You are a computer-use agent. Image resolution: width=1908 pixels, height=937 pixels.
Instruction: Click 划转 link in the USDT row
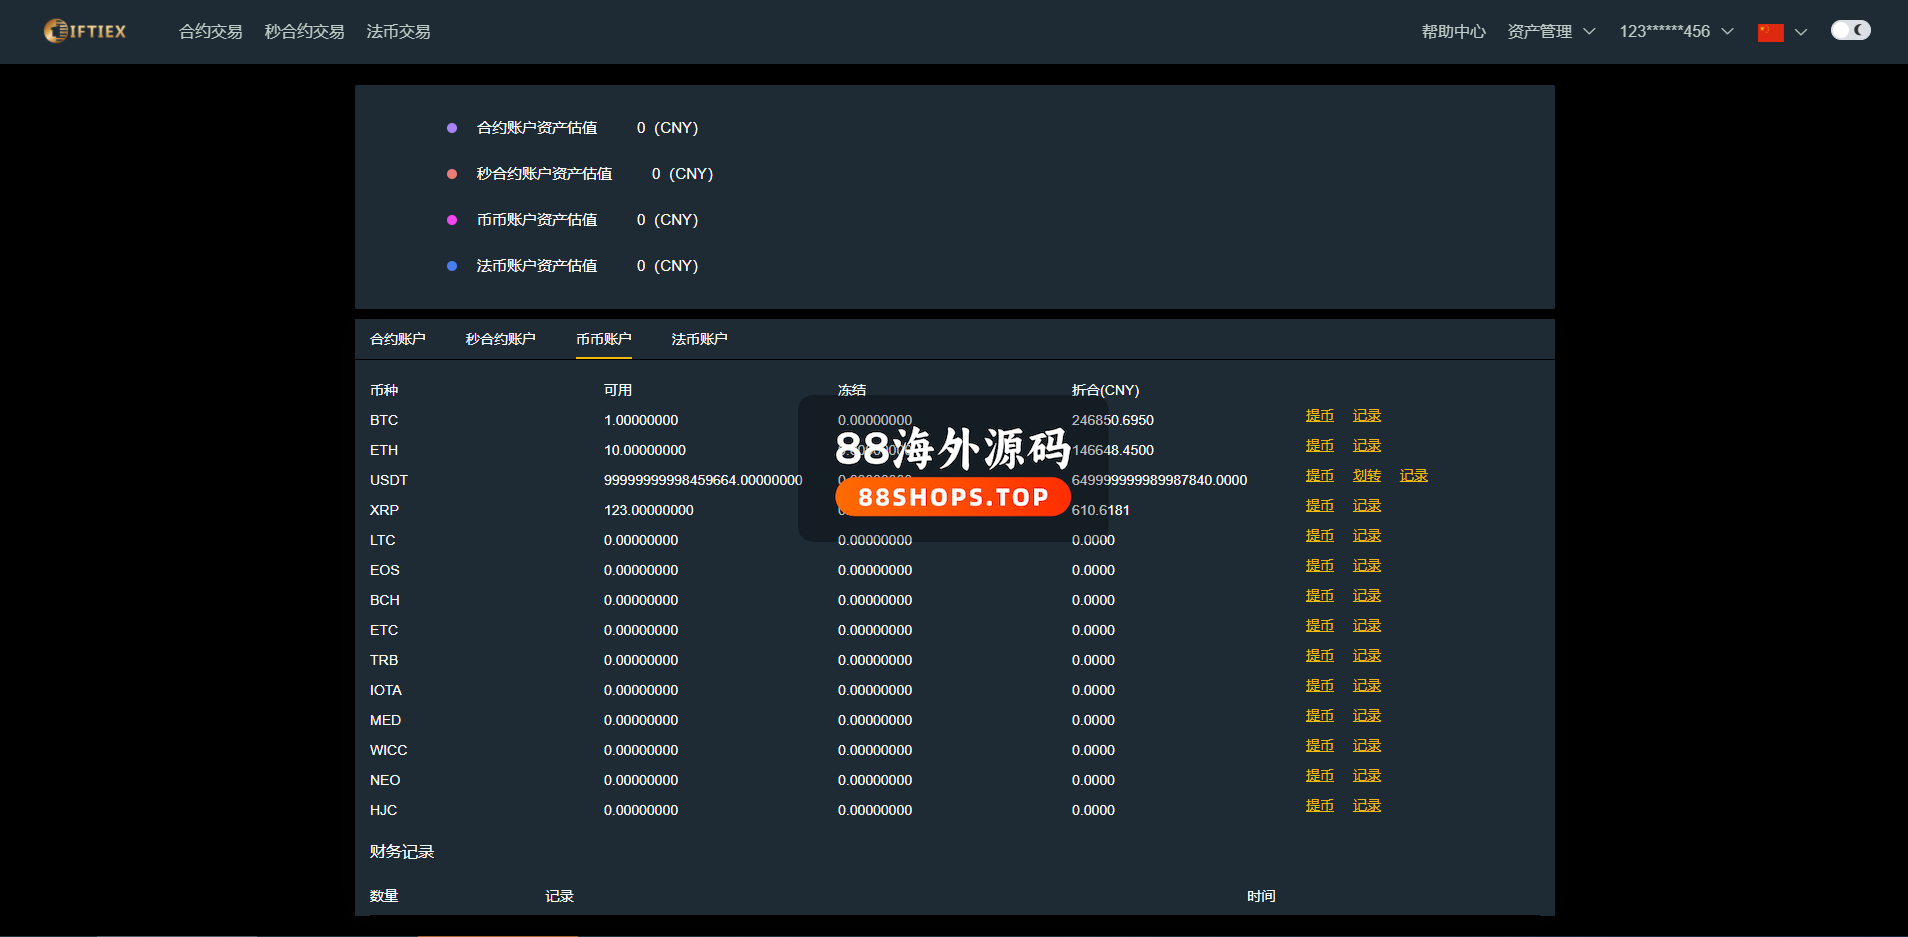[1366, 476]
